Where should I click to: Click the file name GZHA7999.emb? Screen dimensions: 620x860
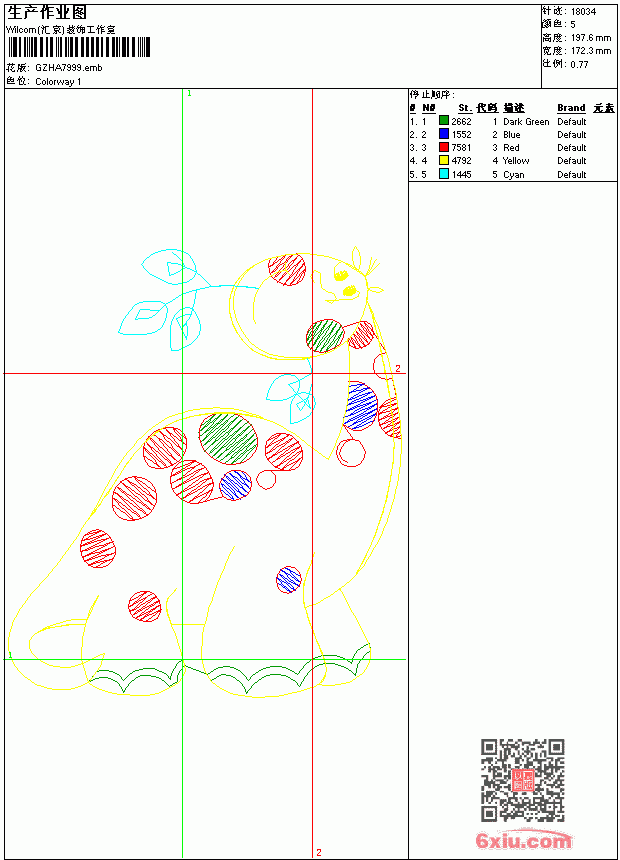(69, 68)
